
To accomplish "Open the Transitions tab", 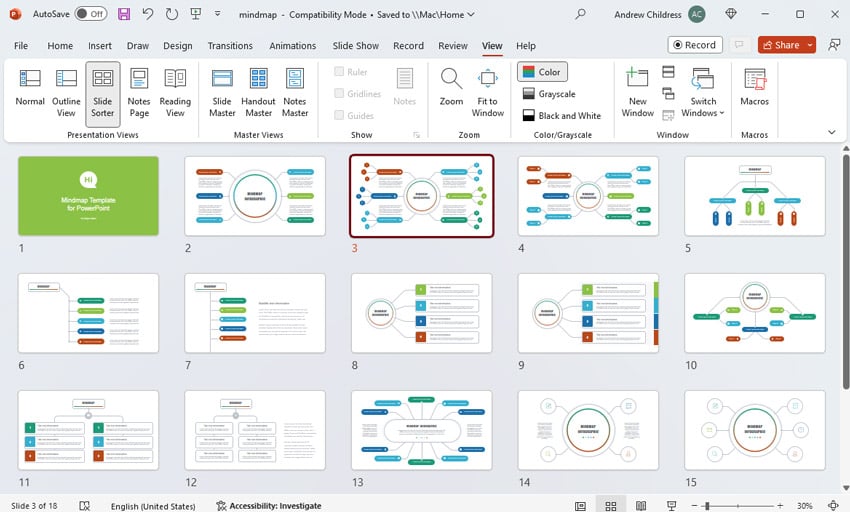I will [230, 46].
